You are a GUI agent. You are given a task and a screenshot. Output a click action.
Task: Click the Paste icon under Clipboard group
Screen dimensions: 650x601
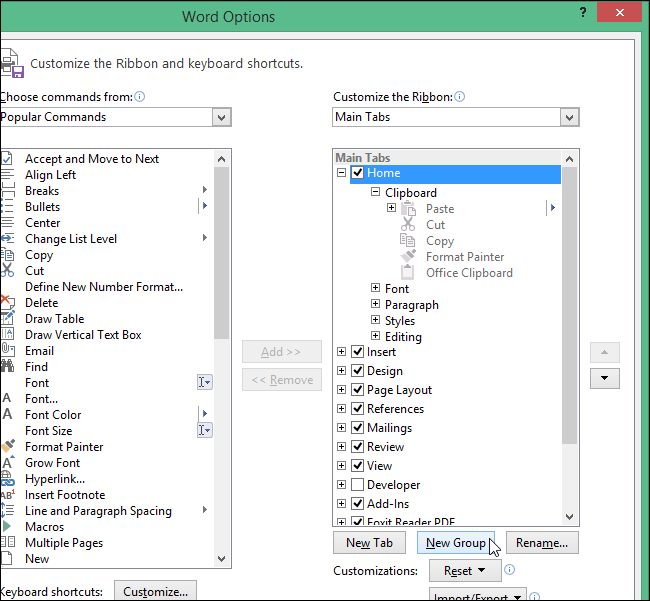[408, 208]
